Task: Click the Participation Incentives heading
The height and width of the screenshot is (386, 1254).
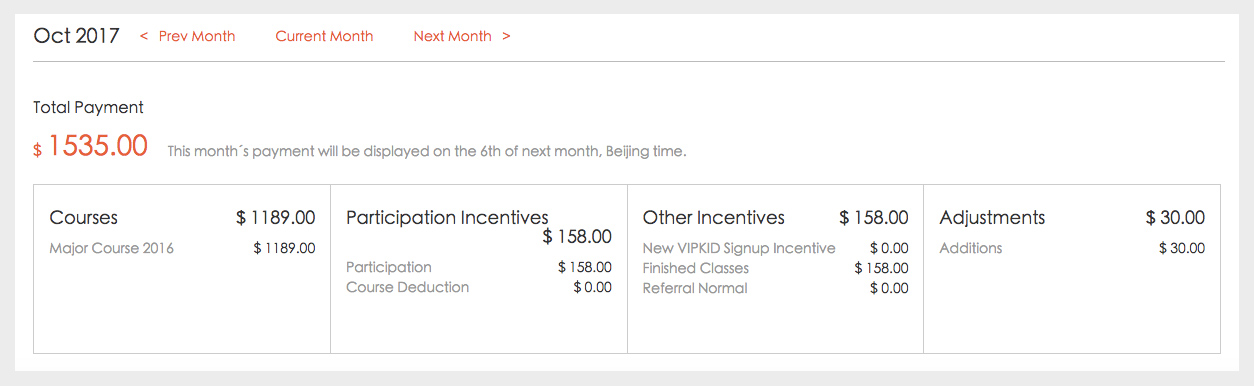Action: click(x=447, y=217)
